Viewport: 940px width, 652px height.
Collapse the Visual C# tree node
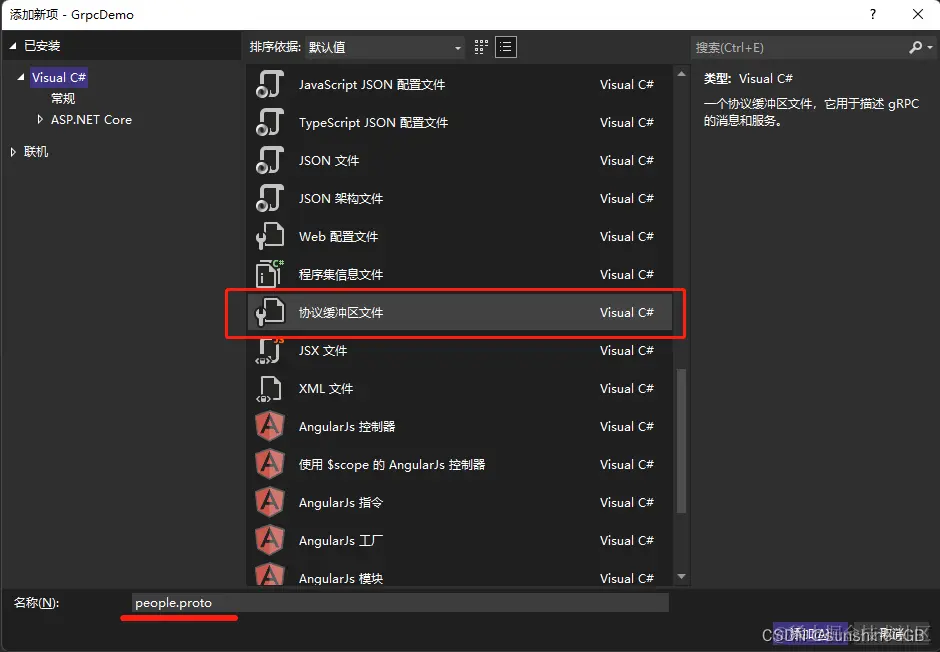(21, 77)
